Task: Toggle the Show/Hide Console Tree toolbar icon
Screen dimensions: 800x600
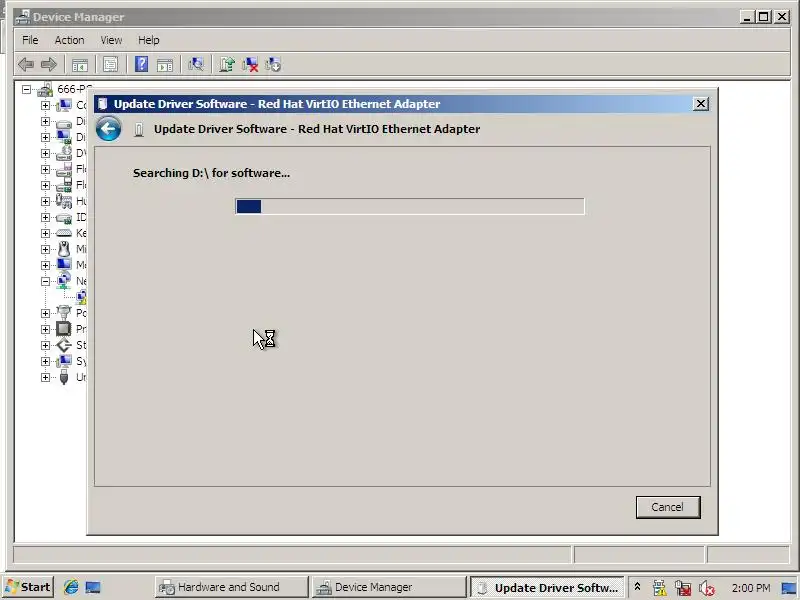Action: coord(80,64)
